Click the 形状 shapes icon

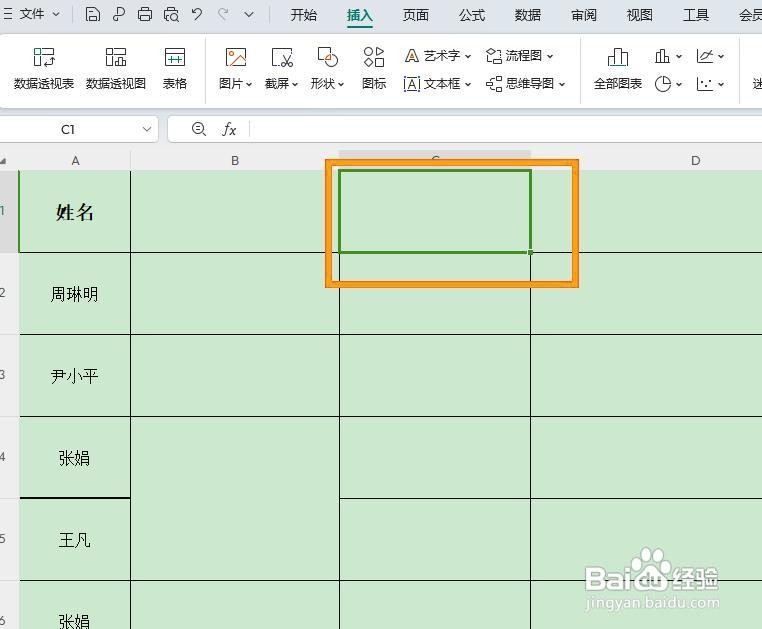click(327, 57)
